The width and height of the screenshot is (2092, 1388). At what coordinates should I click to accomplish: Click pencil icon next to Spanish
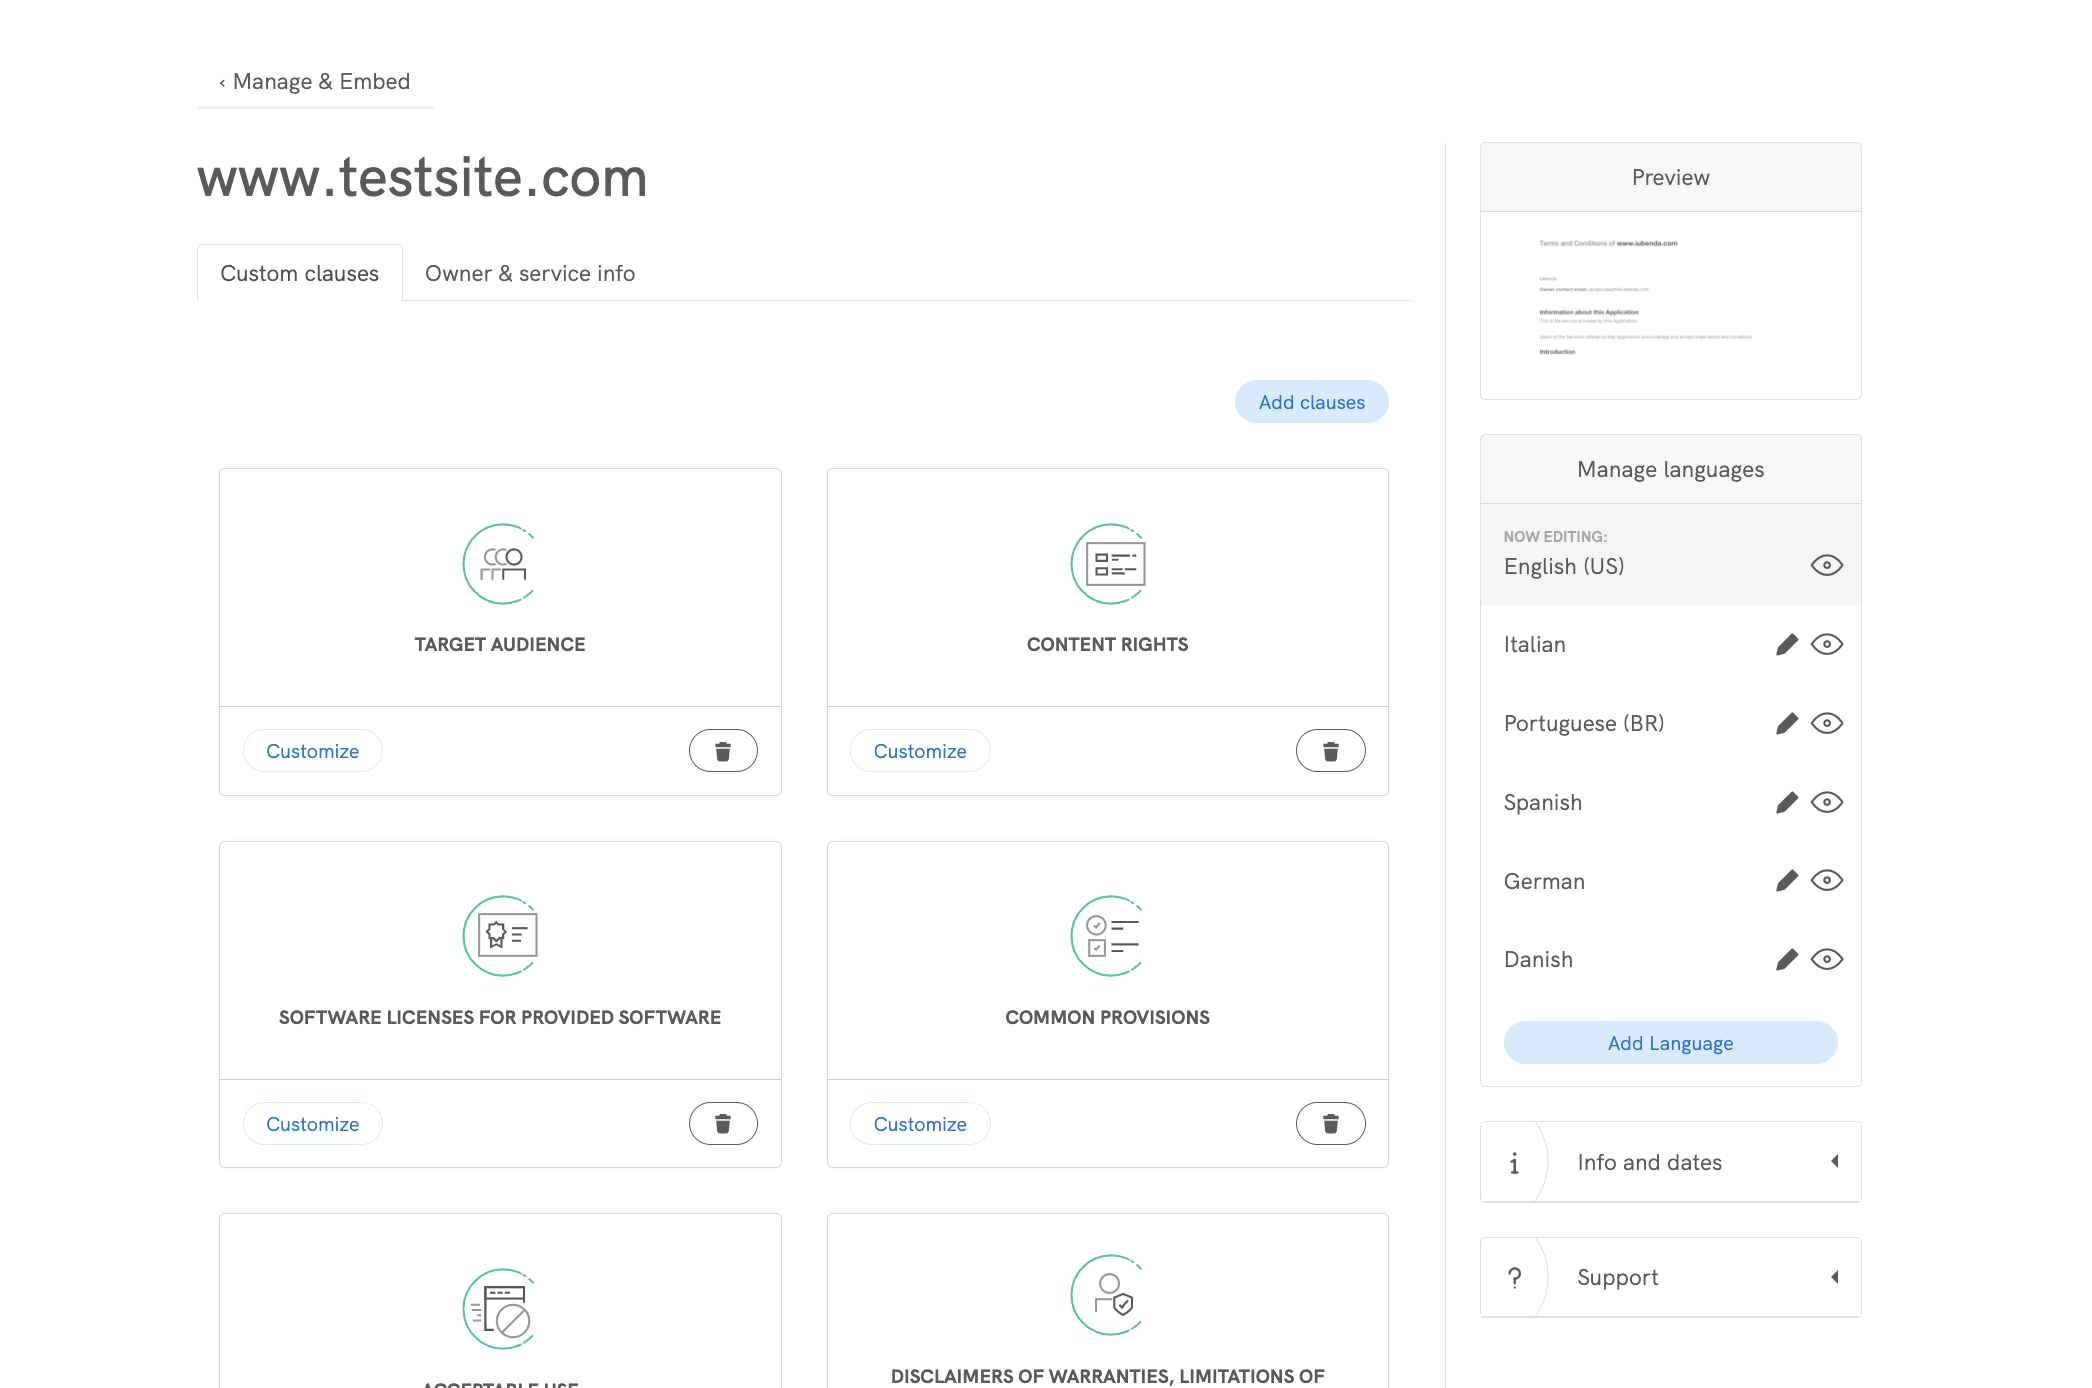tap(1786, 803)
